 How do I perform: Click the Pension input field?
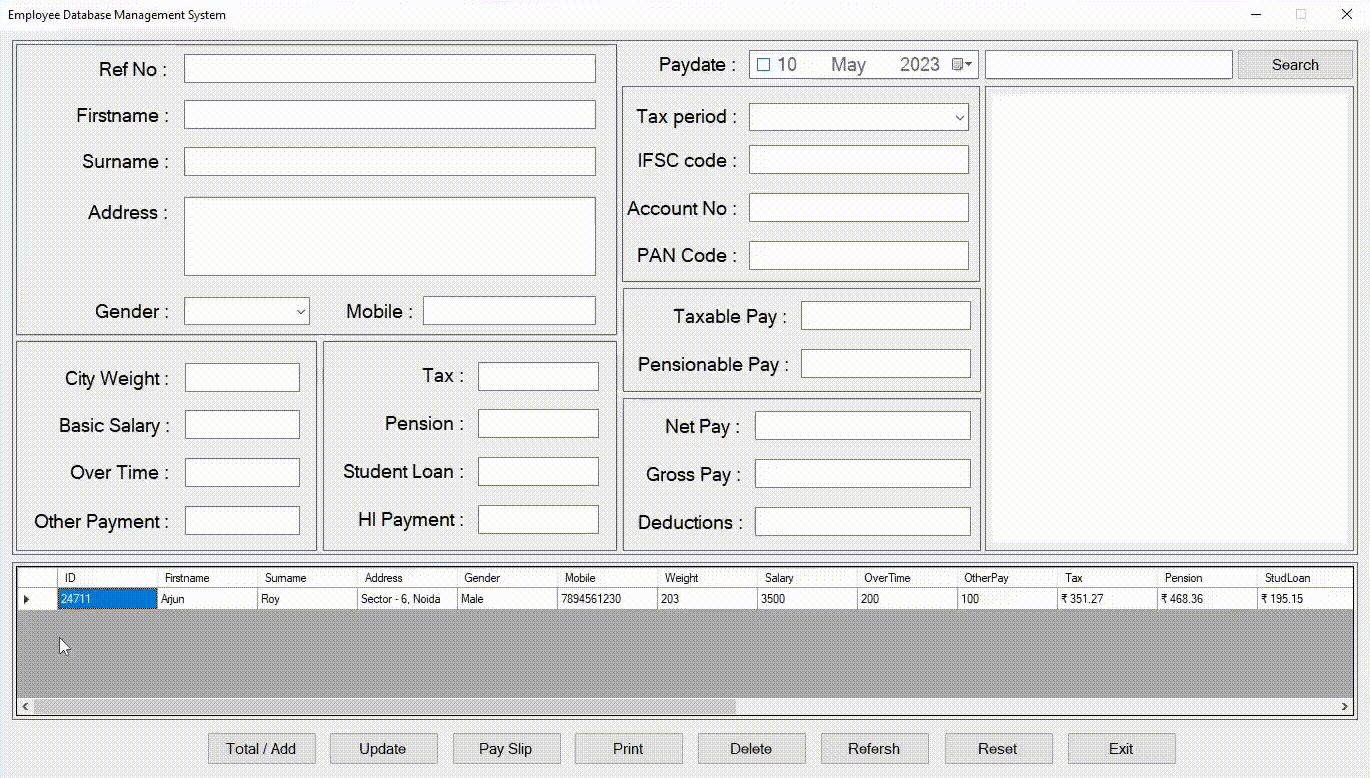(538, 424)
